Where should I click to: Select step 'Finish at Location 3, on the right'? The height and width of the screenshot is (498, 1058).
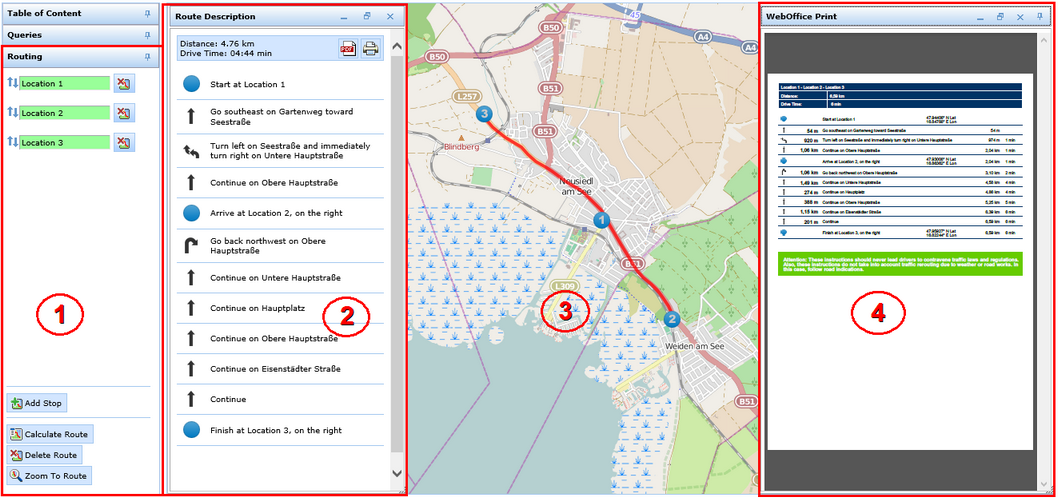click(281, 430)
